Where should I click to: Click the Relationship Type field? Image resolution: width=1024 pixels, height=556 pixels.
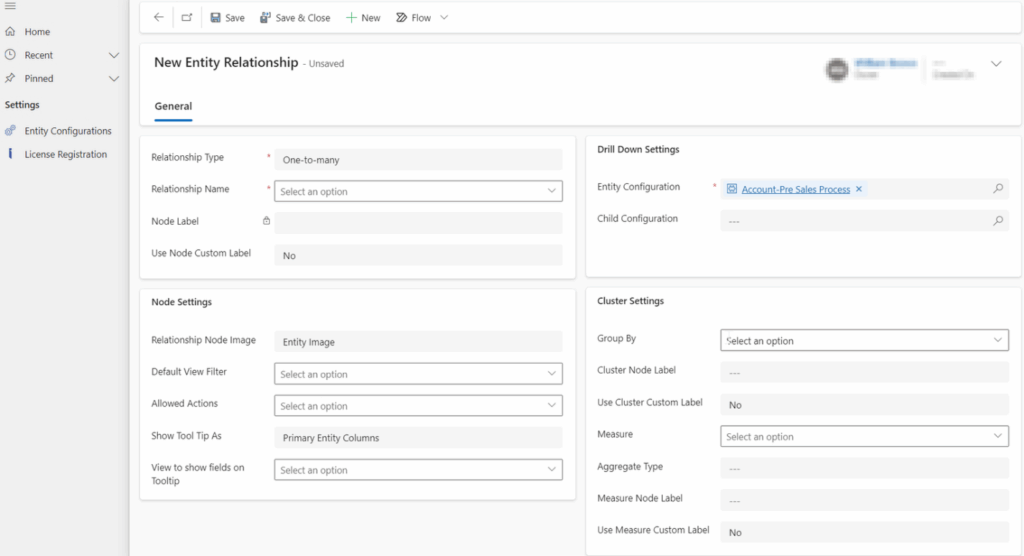click(x=418, y=159)
